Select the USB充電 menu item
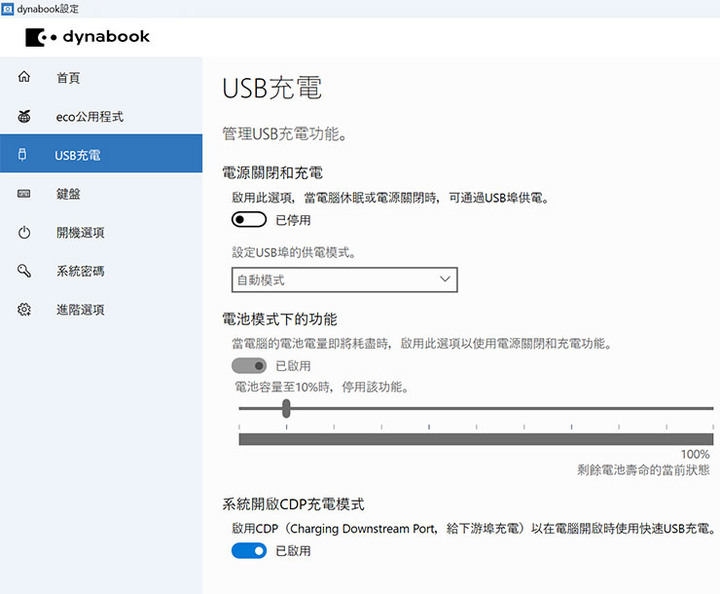Image resolution: width=720 pixels, height=594 pixels. (x=101, y=153)
